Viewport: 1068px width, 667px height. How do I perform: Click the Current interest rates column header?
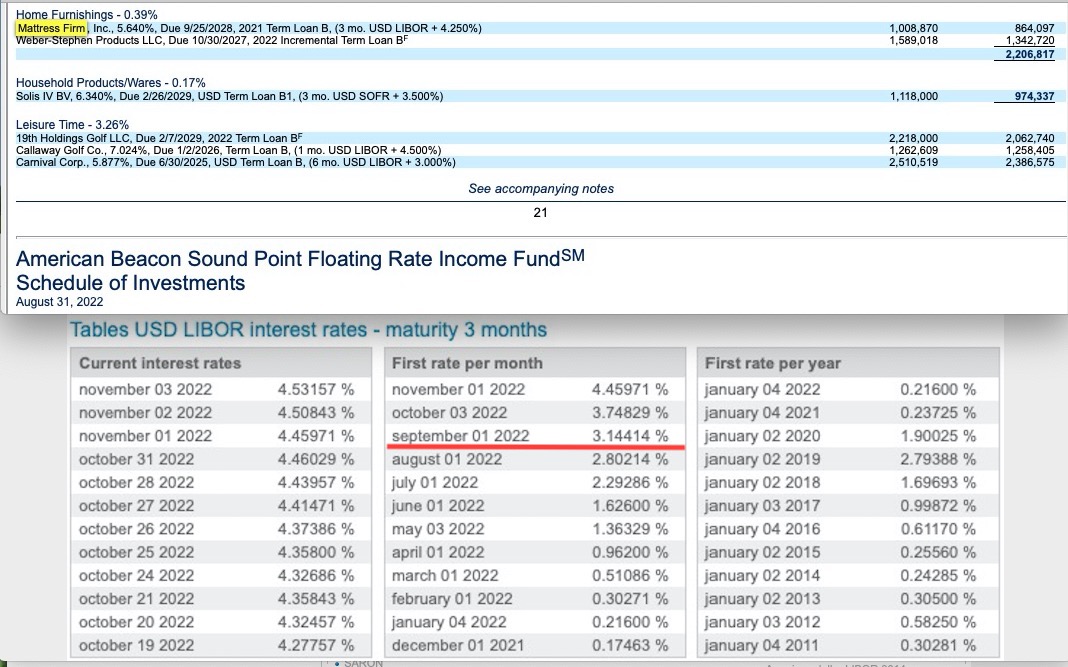[160, 363]
